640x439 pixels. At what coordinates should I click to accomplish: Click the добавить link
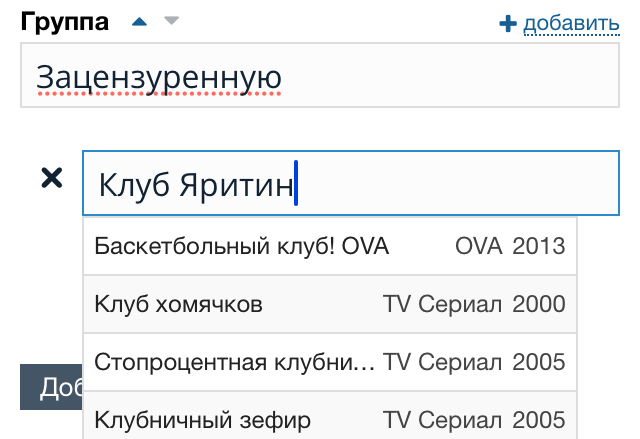pos(570,23)
